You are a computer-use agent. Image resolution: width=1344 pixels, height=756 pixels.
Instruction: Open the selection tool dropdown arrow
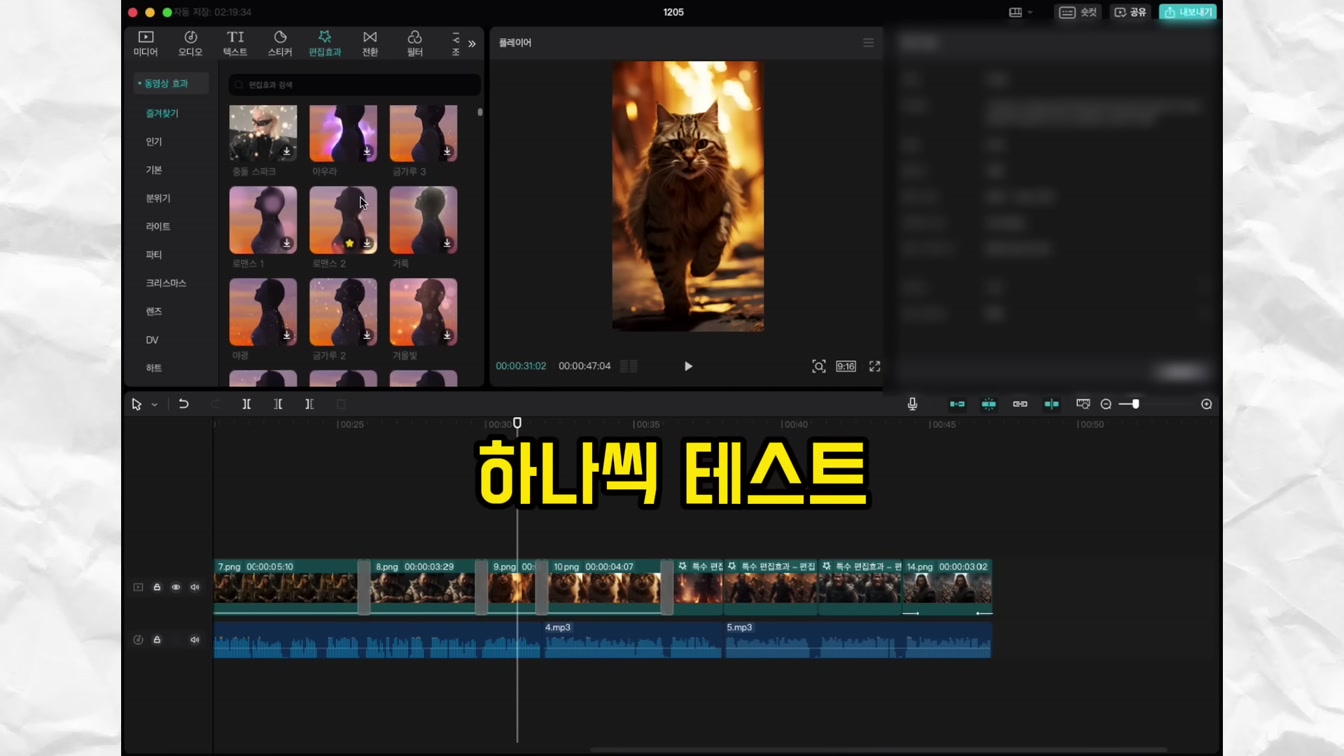[154, 405]
